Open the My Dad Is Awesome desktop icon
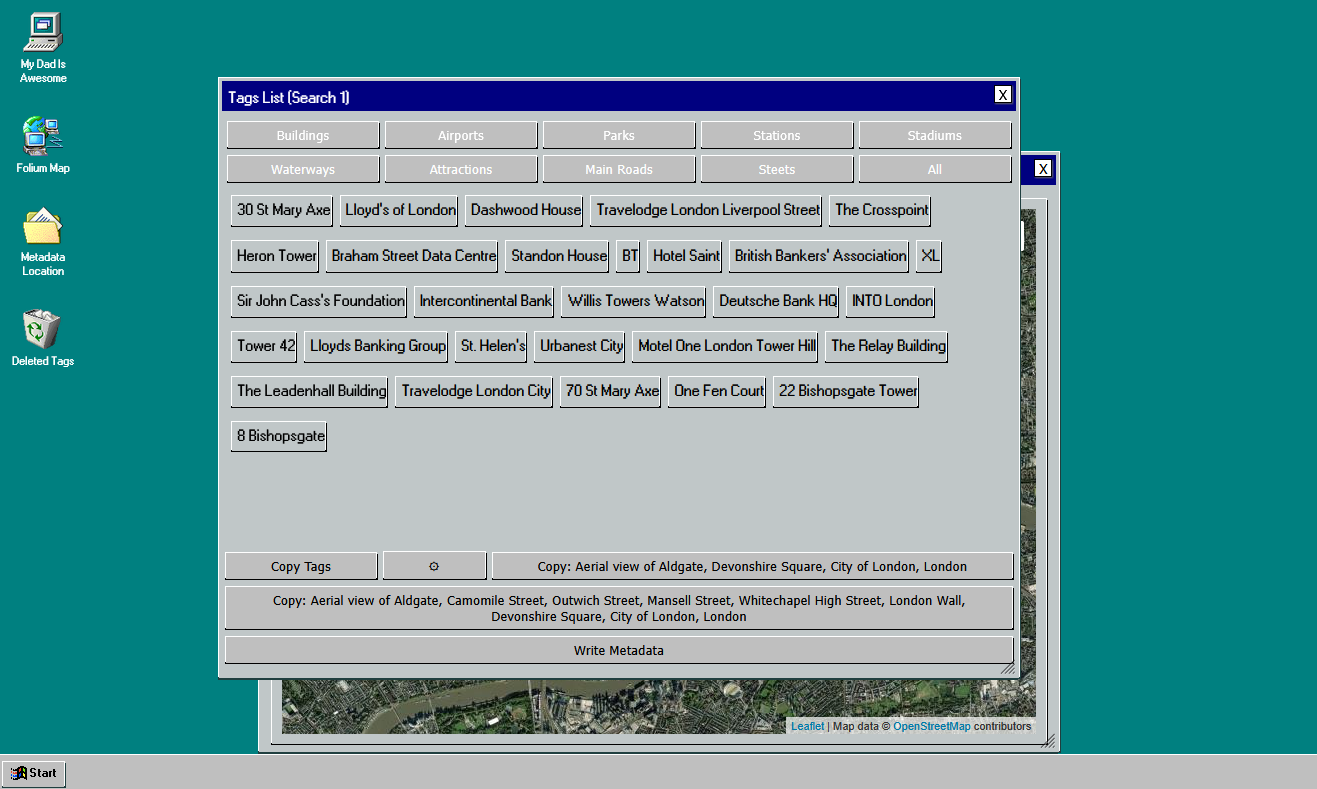 [x=43, y=47]
